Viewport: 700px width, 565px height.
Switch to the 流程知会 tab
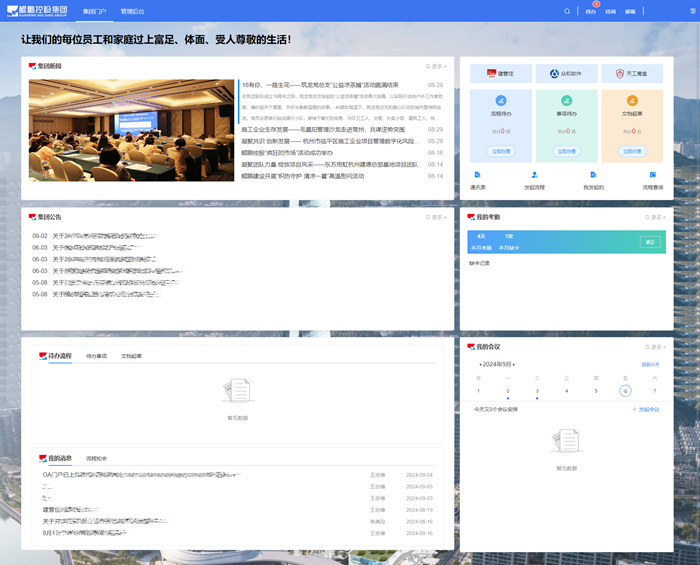point(97,458)
